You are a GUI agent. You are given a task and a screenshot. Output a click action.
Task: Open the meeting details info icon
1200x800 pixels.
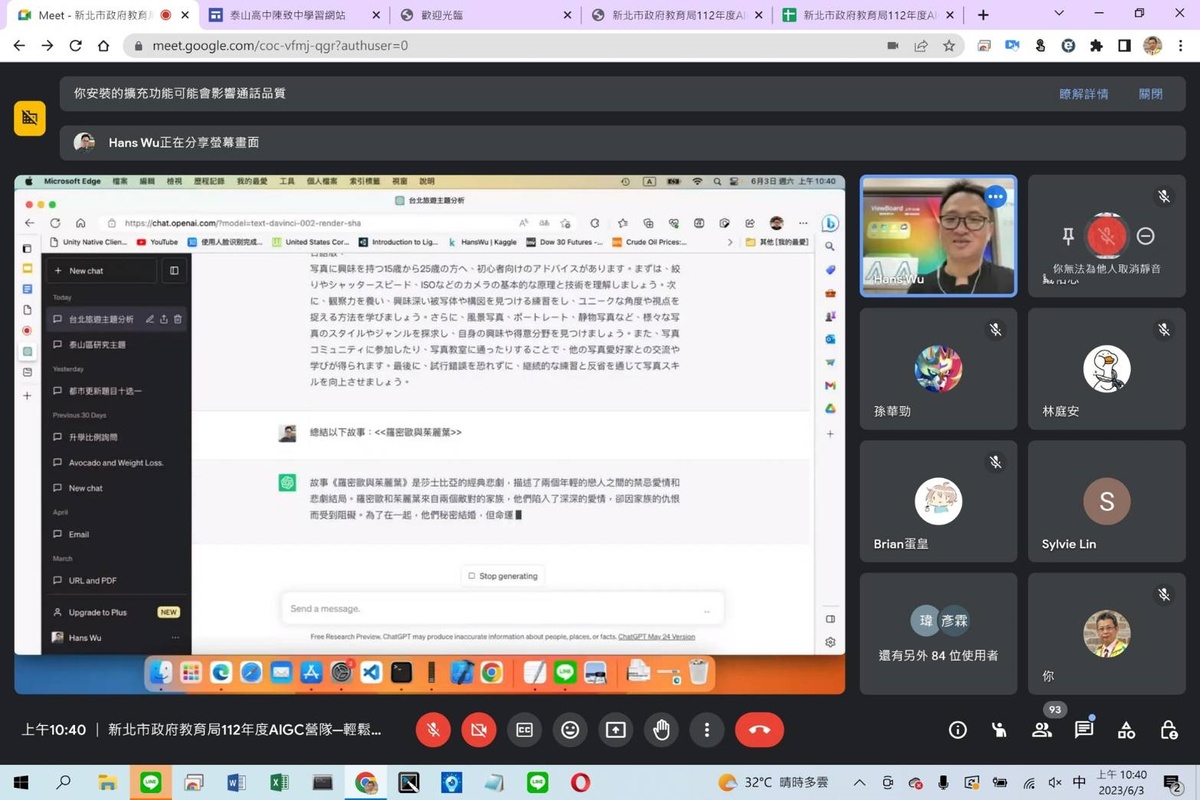958,730
